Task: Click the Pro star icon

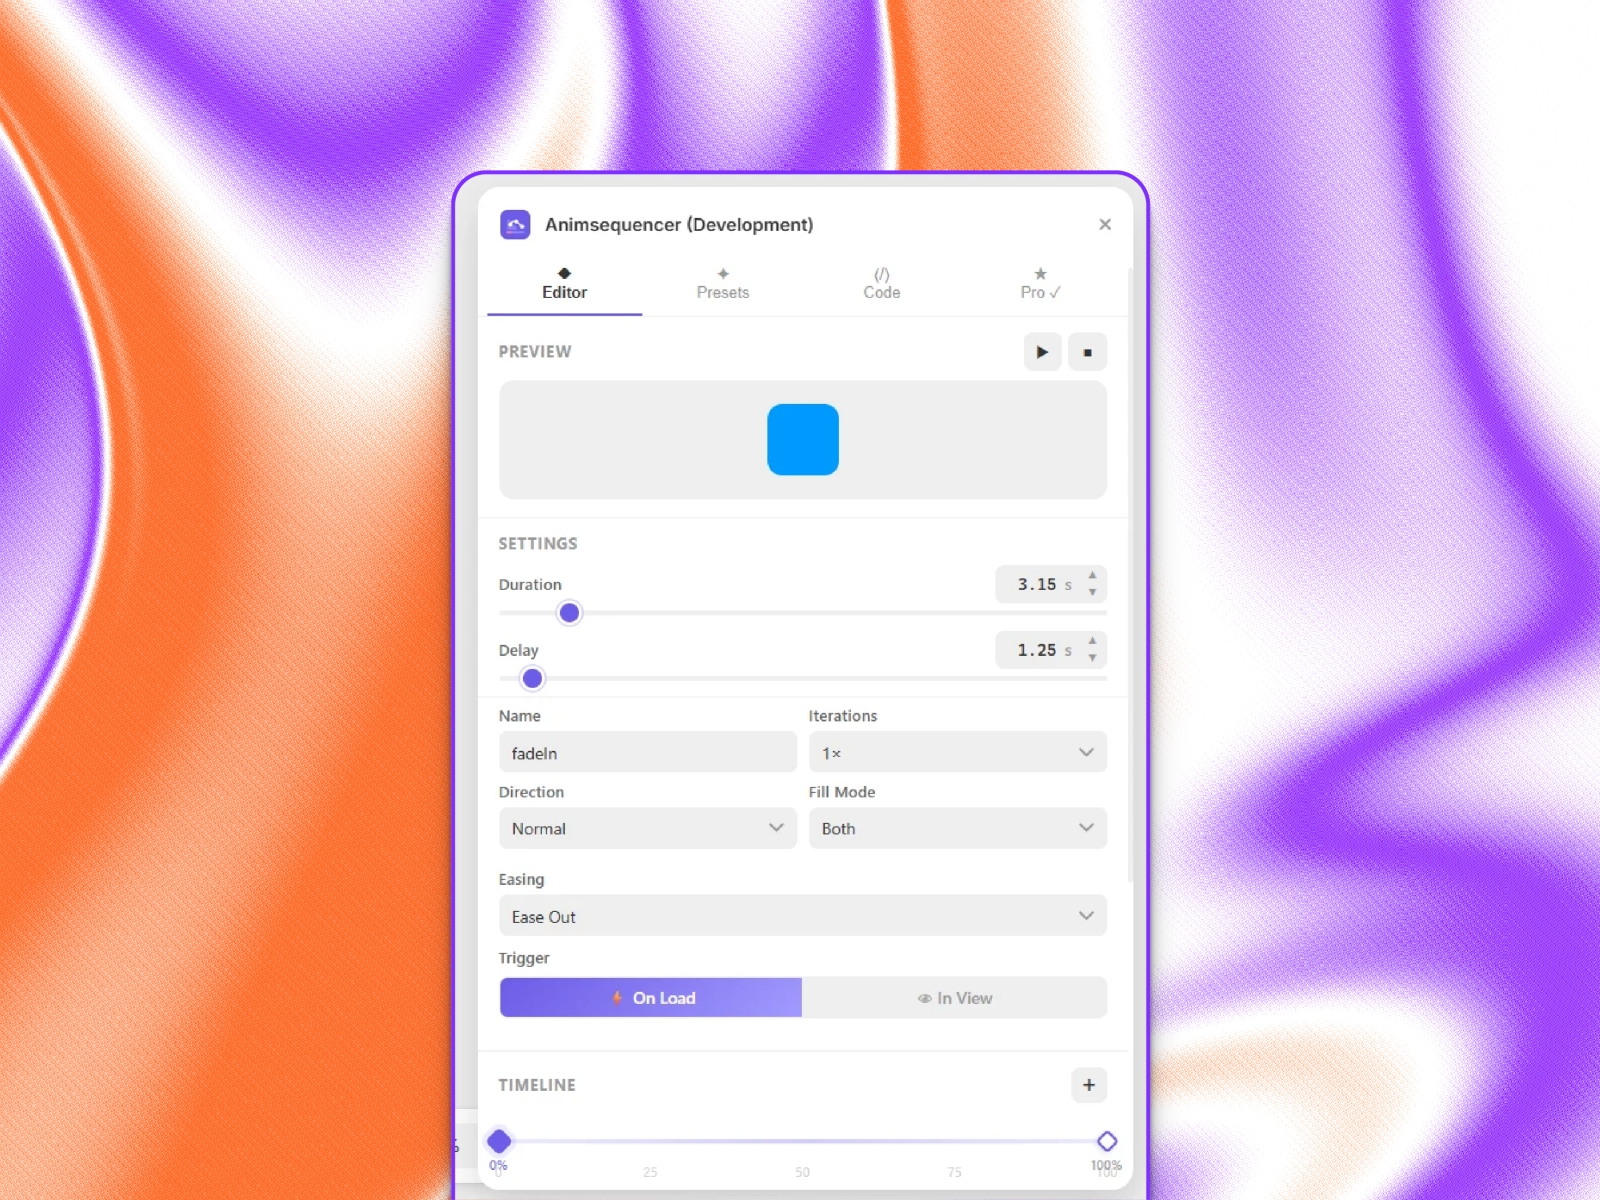Action: [1040, 272]
